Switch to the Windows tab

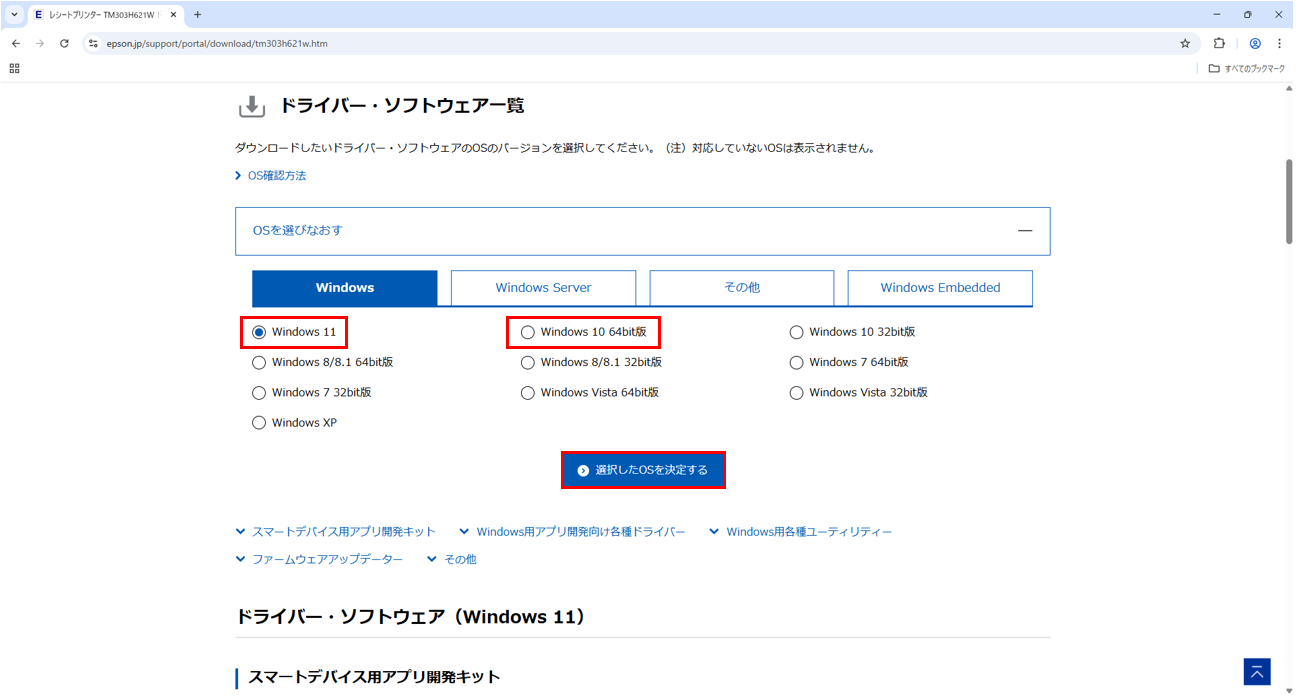coord(344,288)
